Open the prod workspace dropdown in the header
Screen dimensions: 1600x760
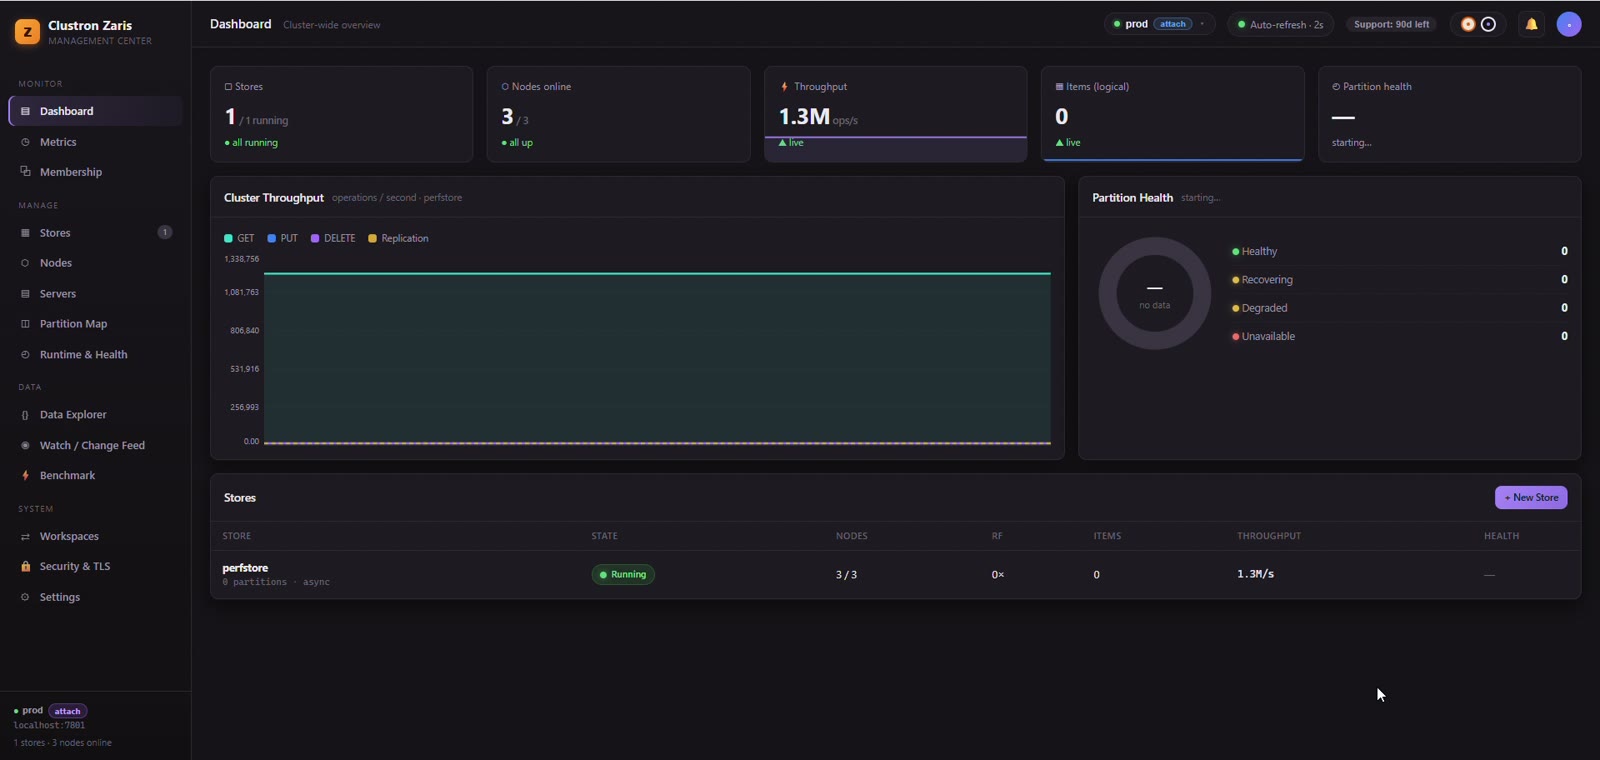[1159, 24]
